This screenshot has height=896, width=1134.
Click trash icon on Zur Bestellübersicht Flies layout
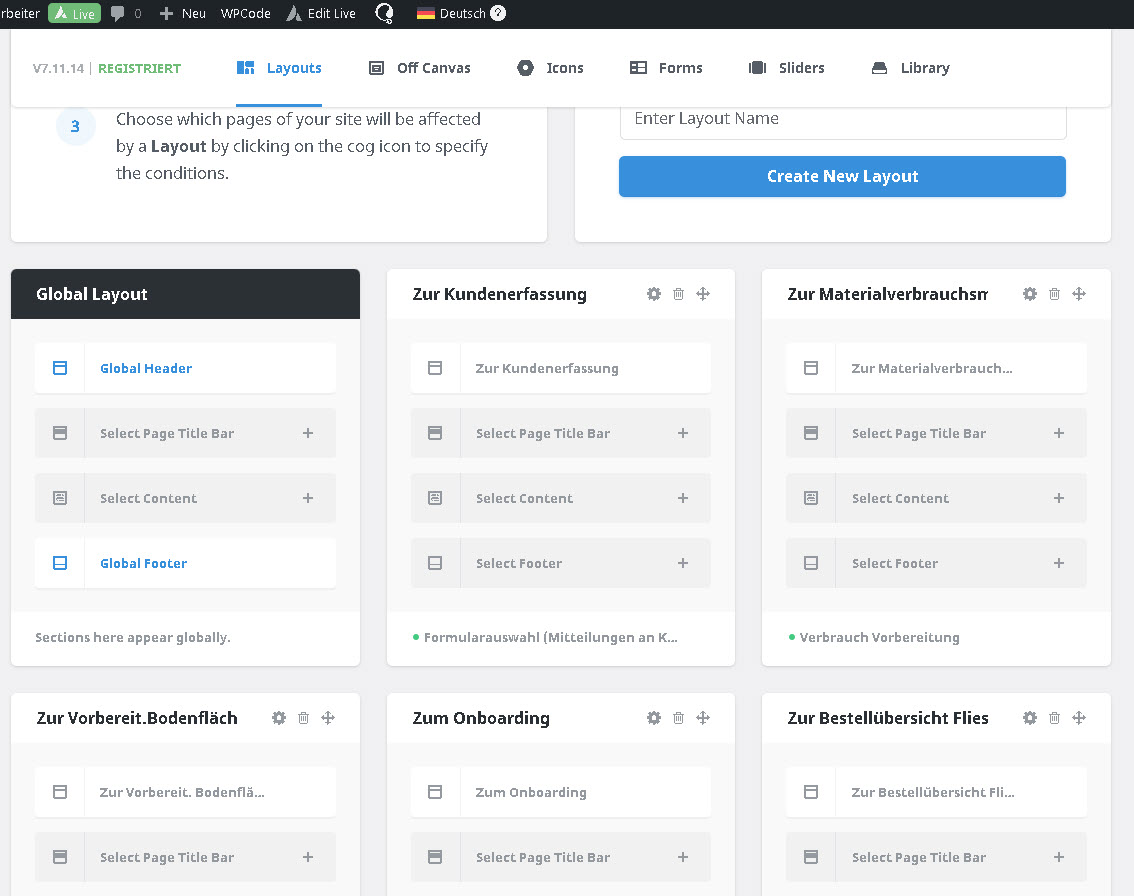coord(1054,717)
